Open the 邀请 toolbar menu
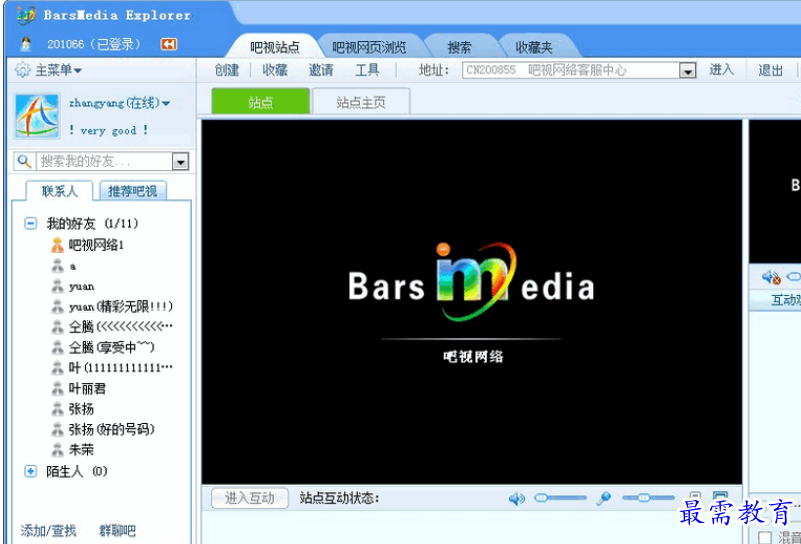 click(x=321, y=70)
